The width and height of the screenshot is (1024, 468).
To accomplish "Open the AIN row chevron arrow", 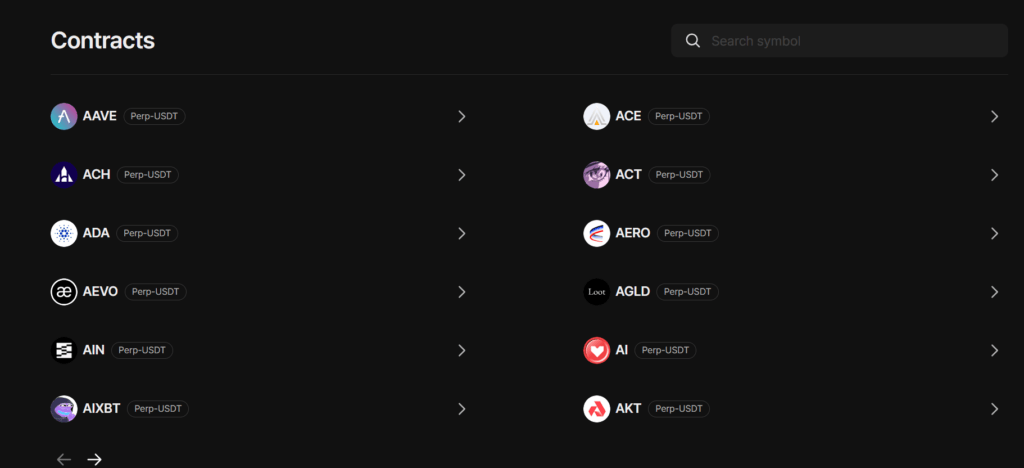I will pyautogui.click(x=461, y=350).
